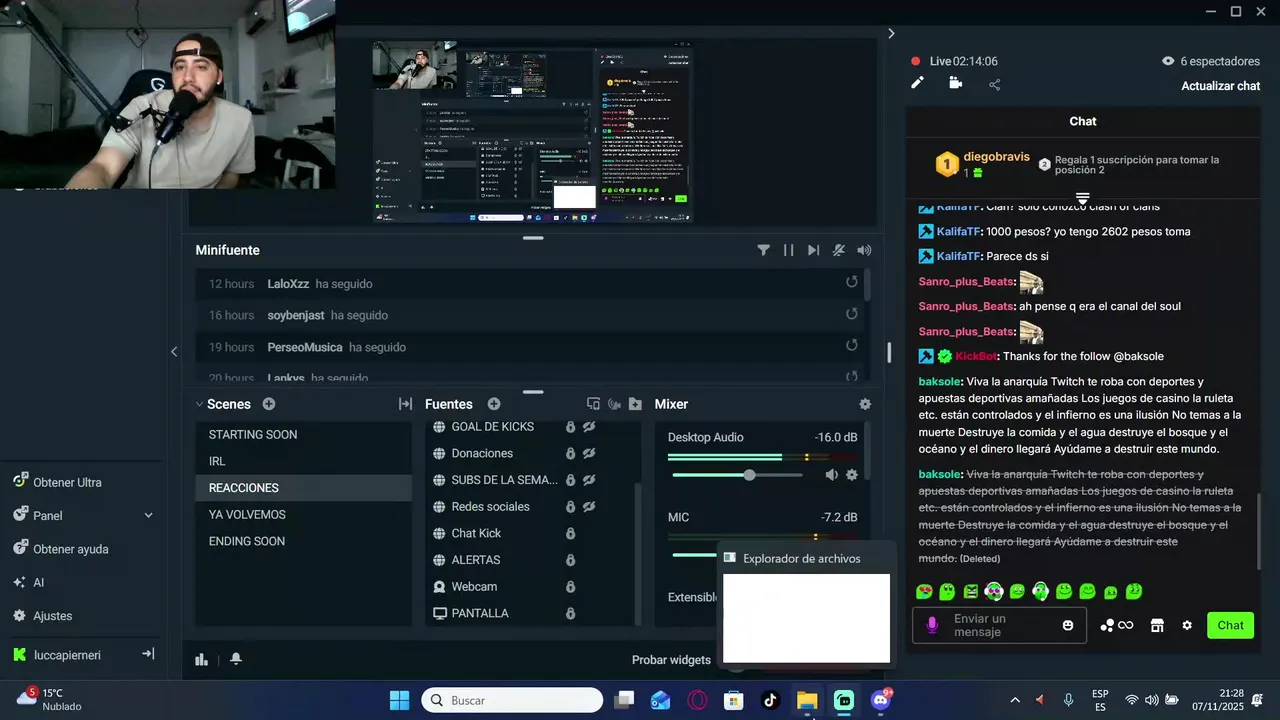Collapse the left sidebar with the arrow handle
This screenshot has width=1280, height=720.
click(x=174, y=351)
